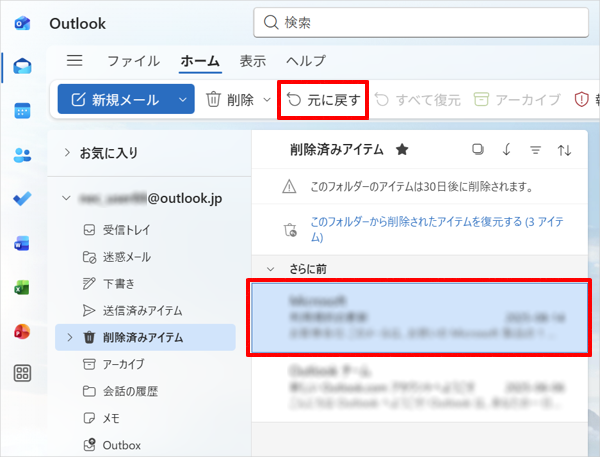The height and width of the screenshot is (457, 600).
Task: Open the 迷惑メール folder
Action: click(116, 257)
